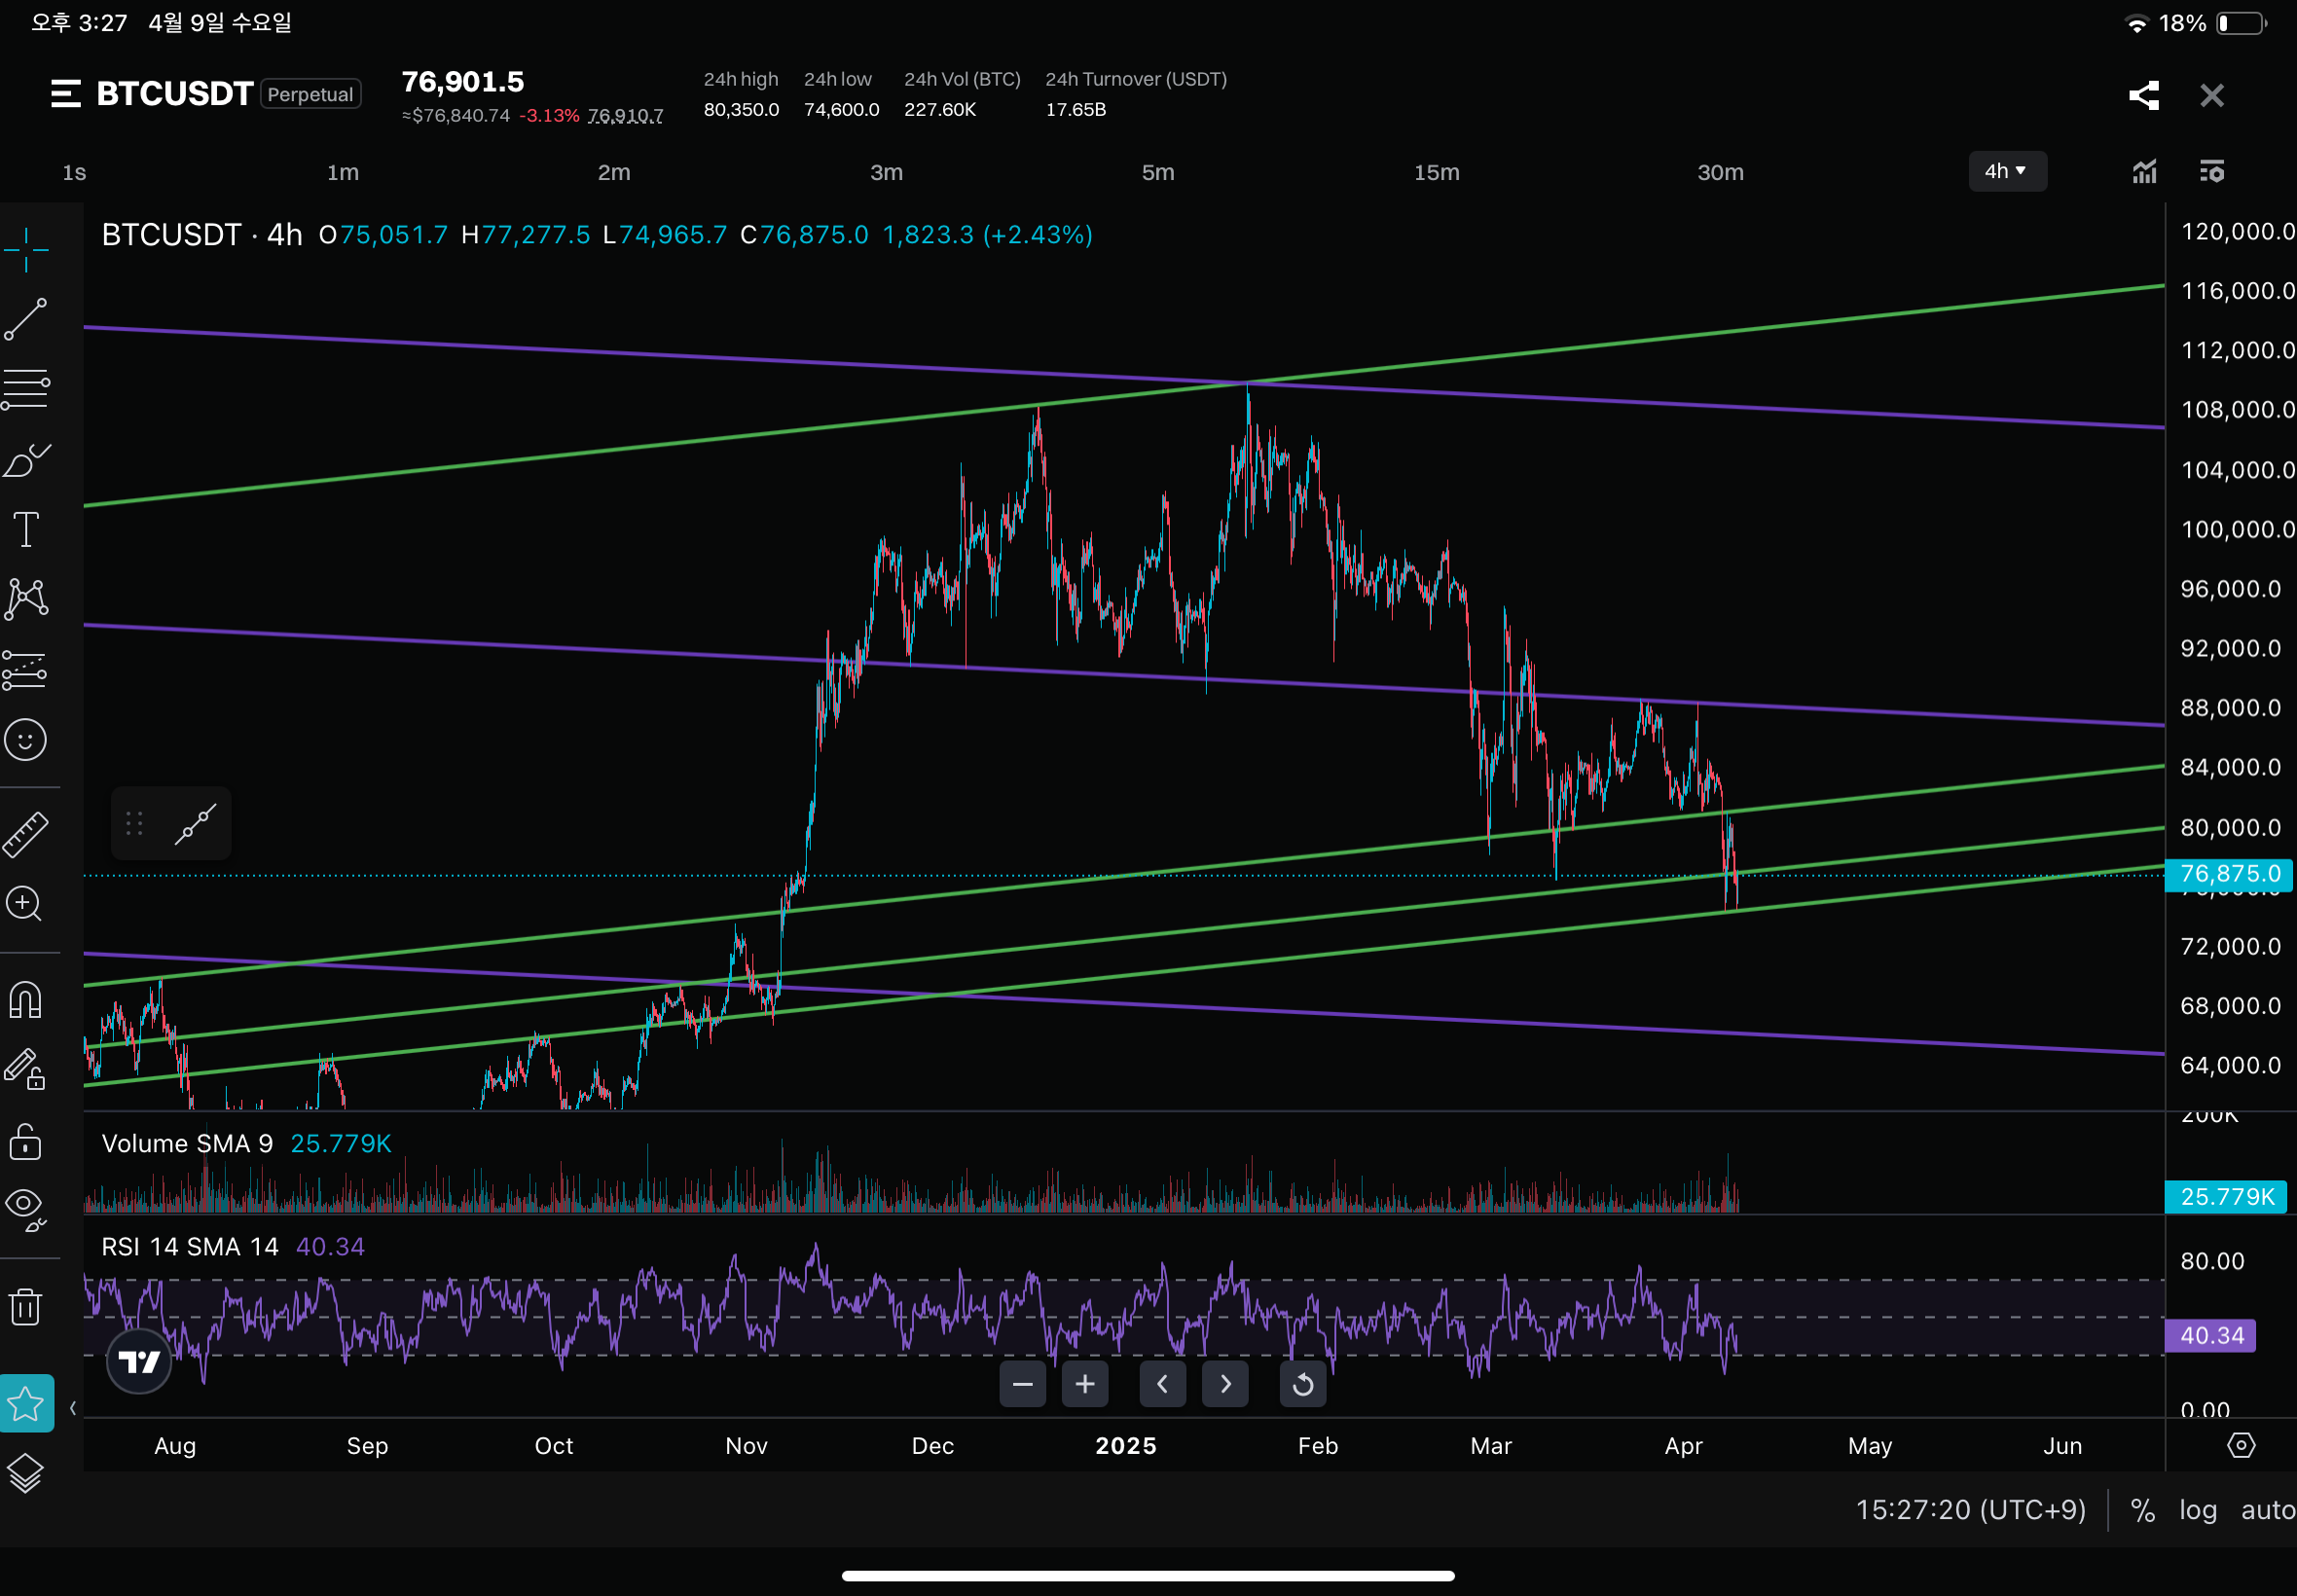Click the battery indicator in status bar
2297x1596 pixels.
coord(2241,23)
